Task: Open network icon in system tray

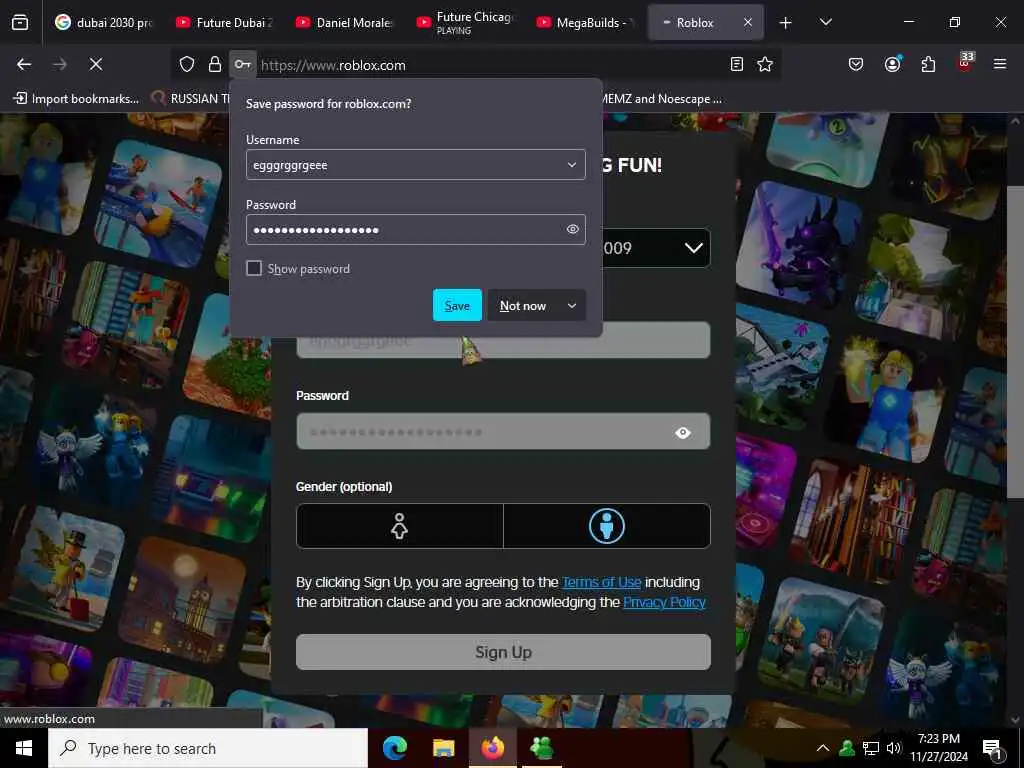Action: [871, 748]
